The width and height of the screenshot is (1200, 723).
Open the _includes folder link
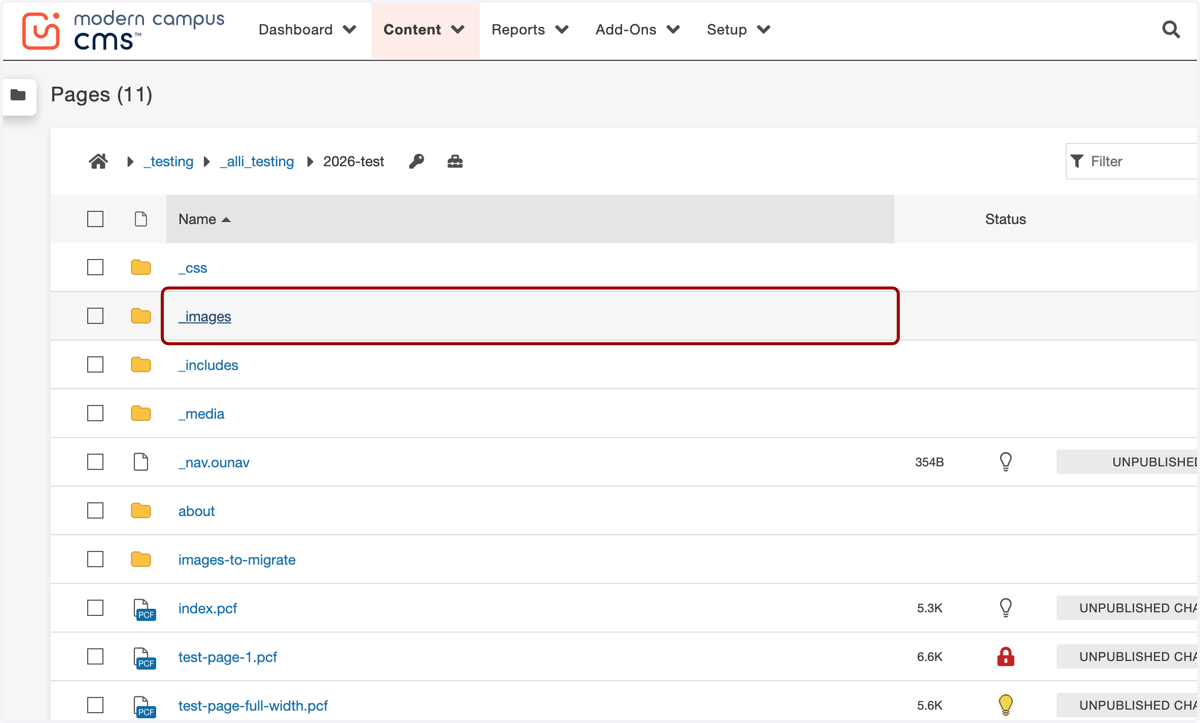pos(208,365)
